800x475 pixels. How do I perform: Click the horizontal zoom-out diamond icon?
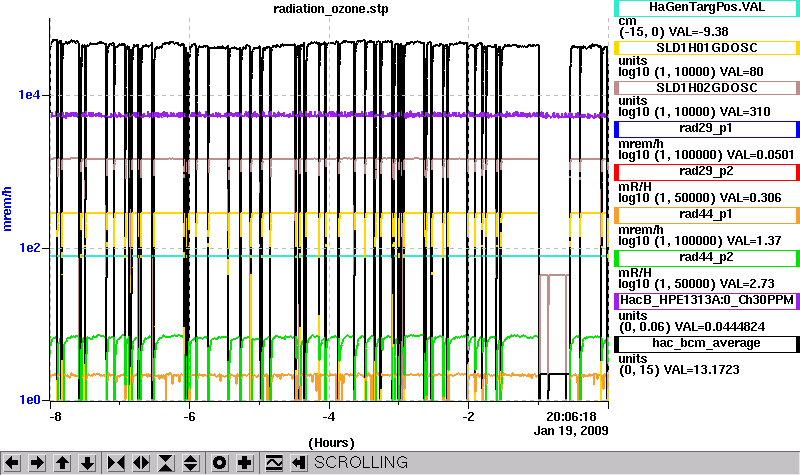coord(141,463)
